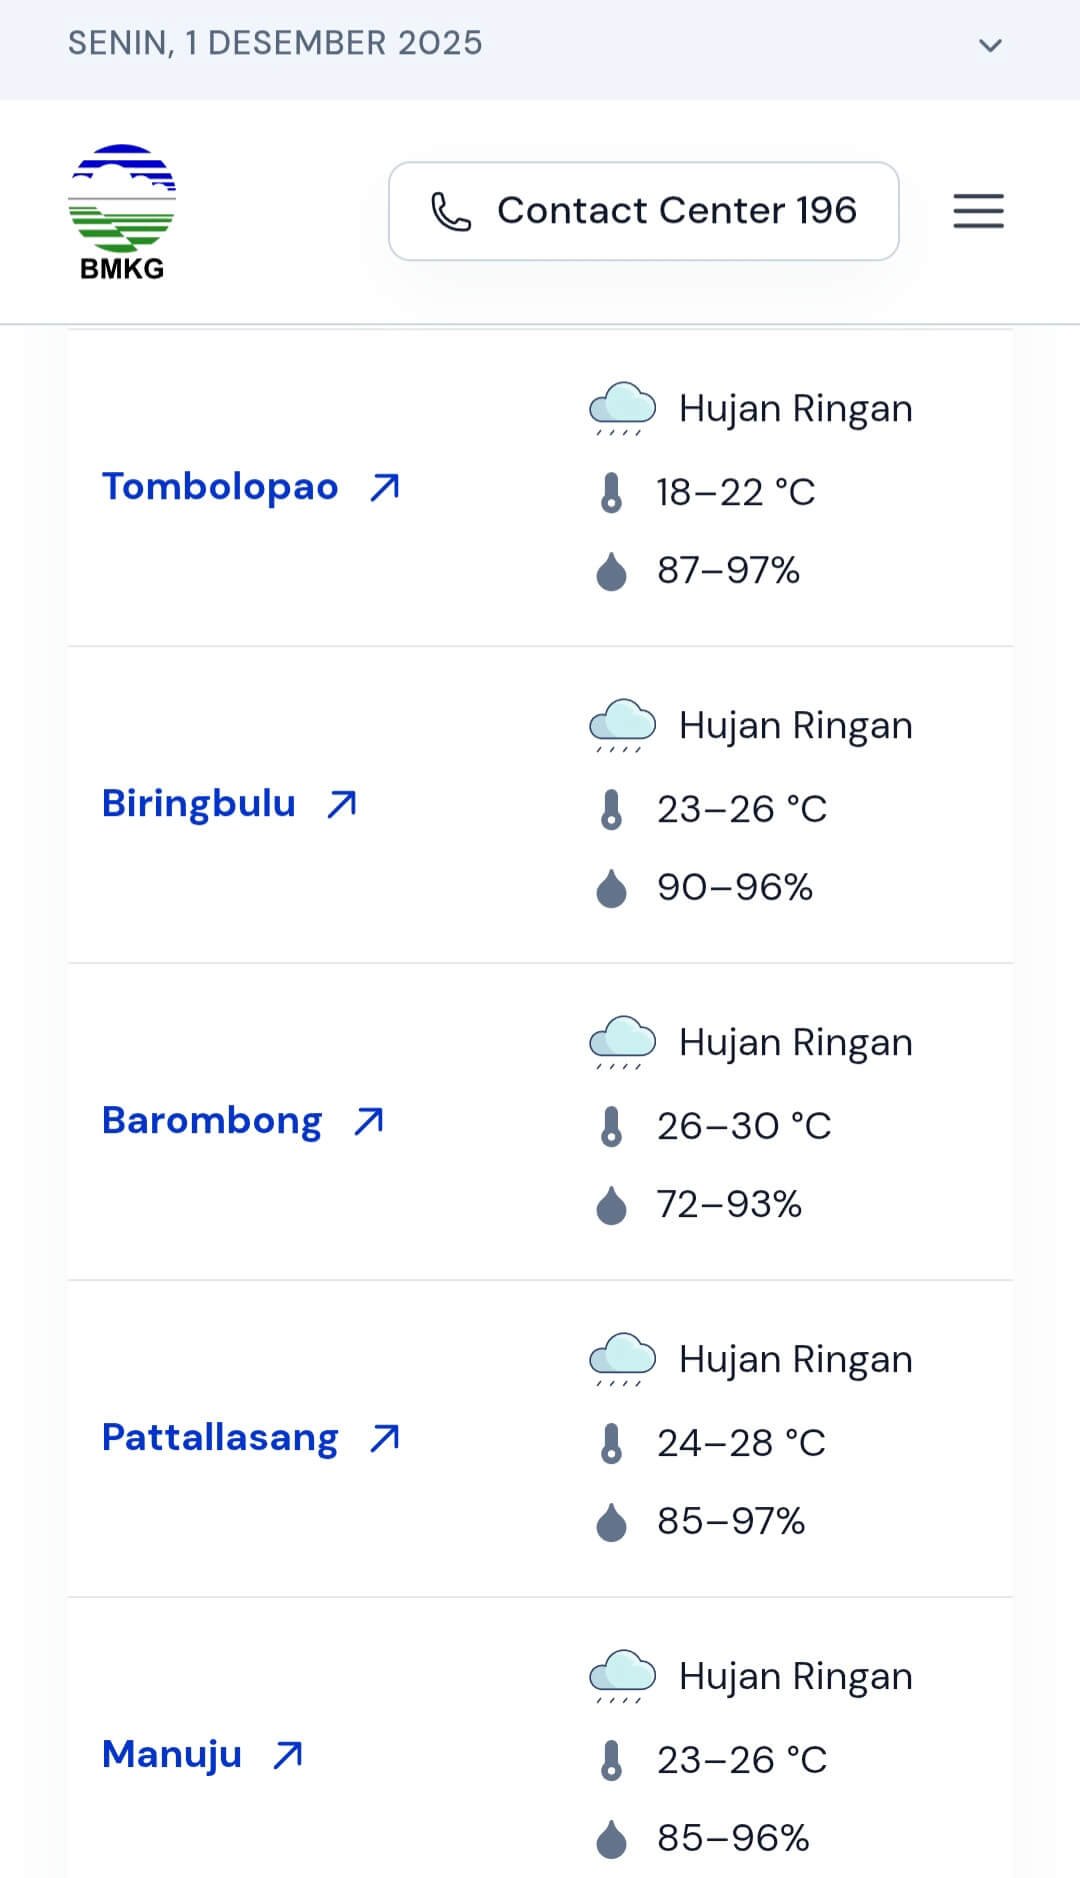This screenshot has width=1080, height=1878.
Task: Click the arrow icon beside Pattallasang
Action: pos(385,1438)
